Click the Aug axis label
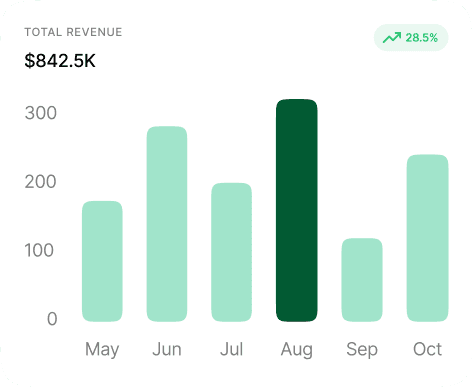 tap(297, 350)
